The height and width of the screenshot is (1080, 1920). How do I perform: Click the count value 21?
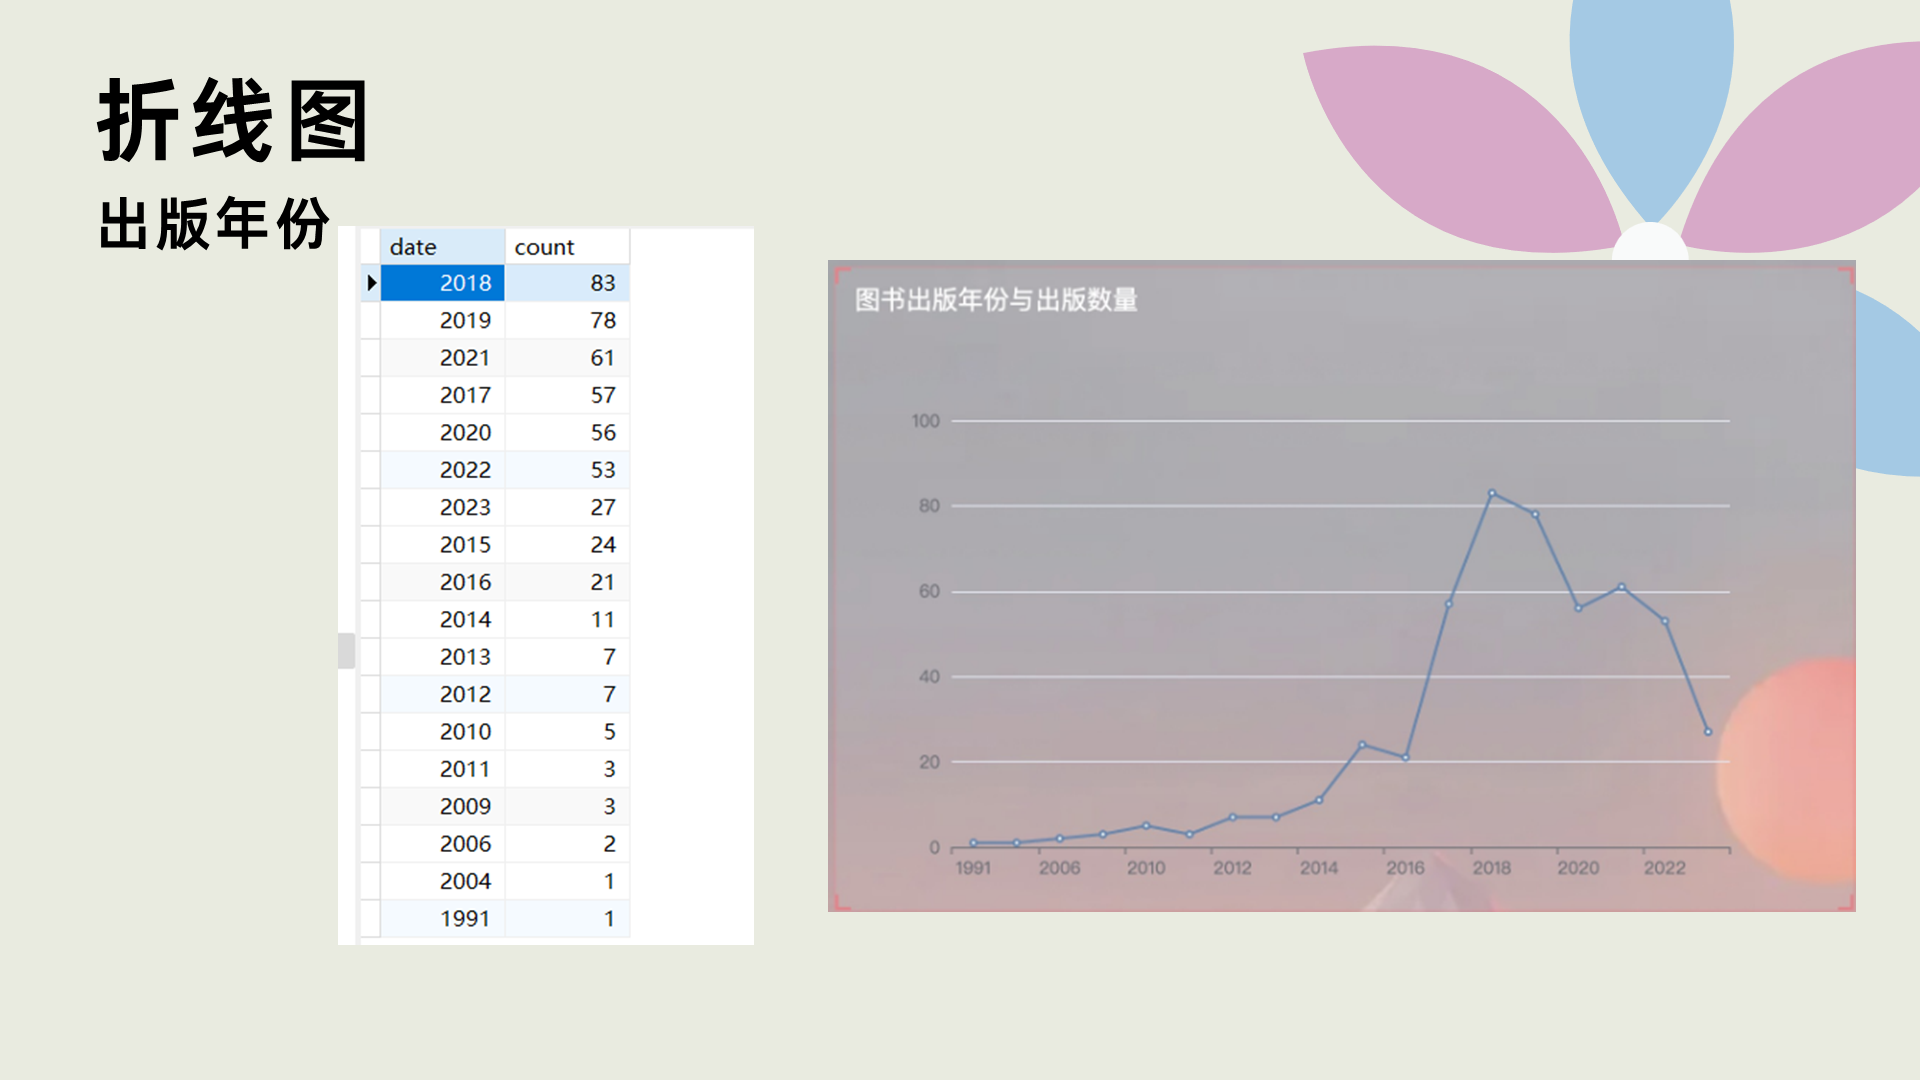567,582
